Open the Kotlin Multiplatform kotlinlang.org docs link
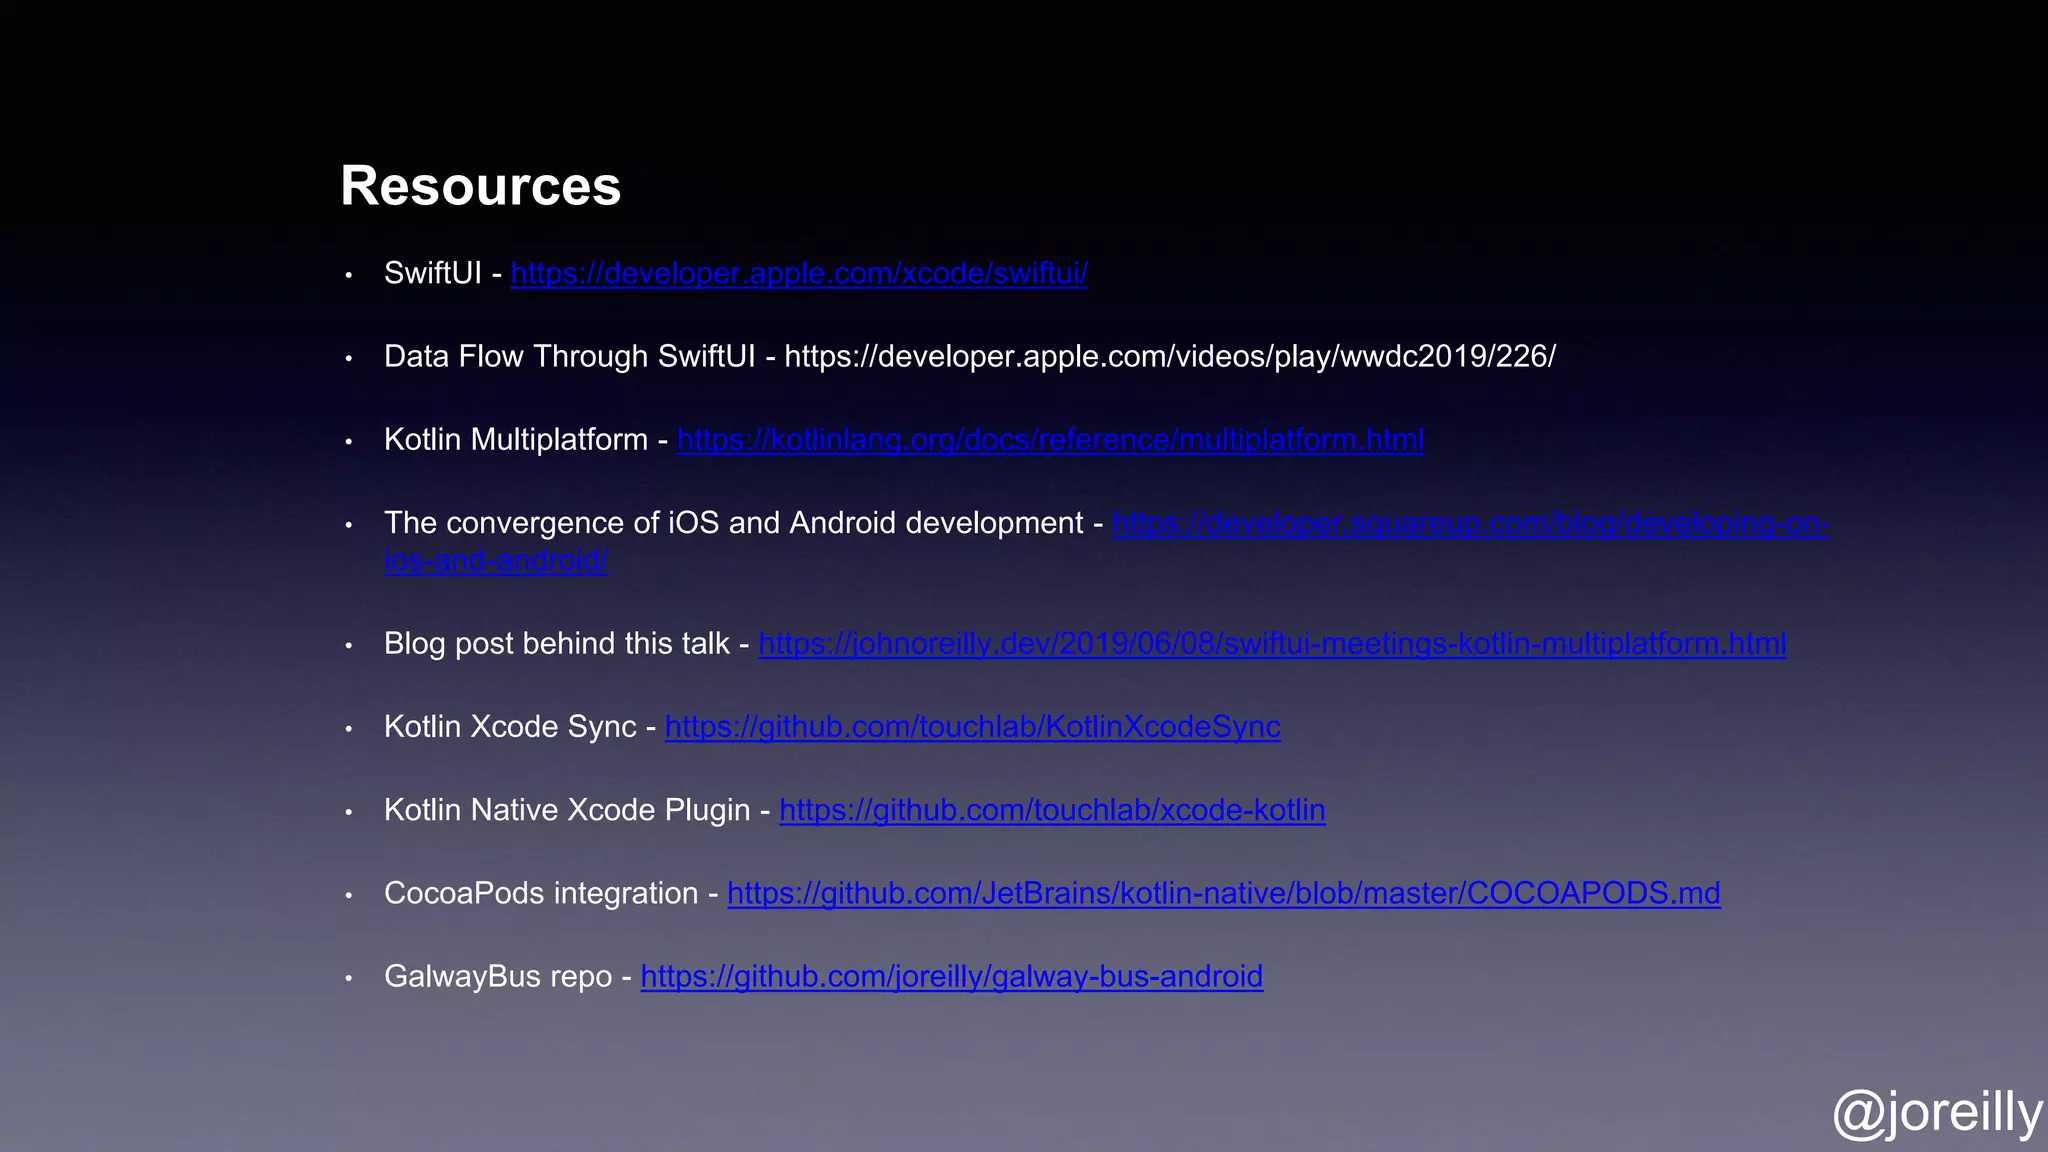2048x1152 pixels. tap(1050, 440)
